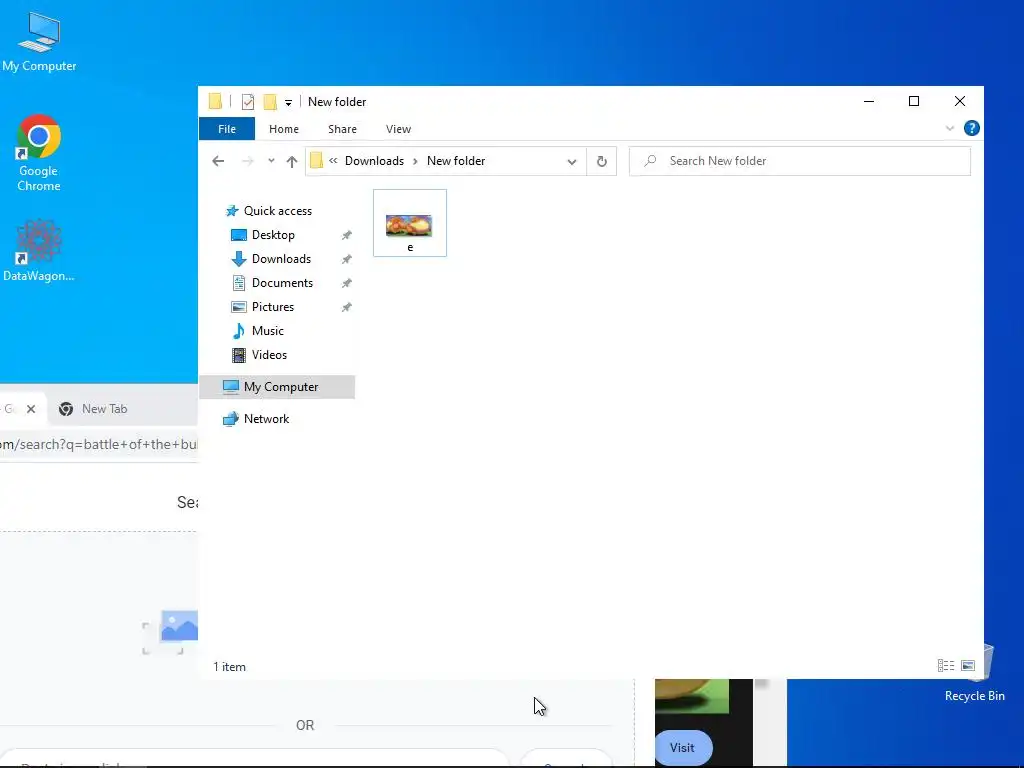The image size is (1024, 768).
Task: Go up one folder level
Action: point(291,161)
